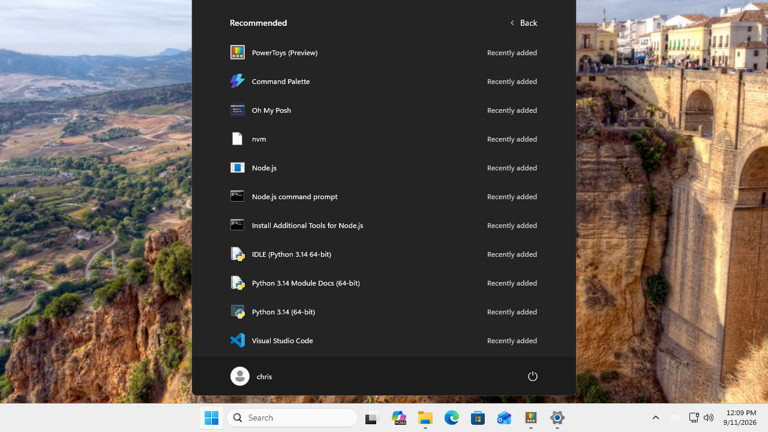The image size is (768, 432).
Task: Click the Windows Start button in taskbar
Action: [x=212, y=418]
